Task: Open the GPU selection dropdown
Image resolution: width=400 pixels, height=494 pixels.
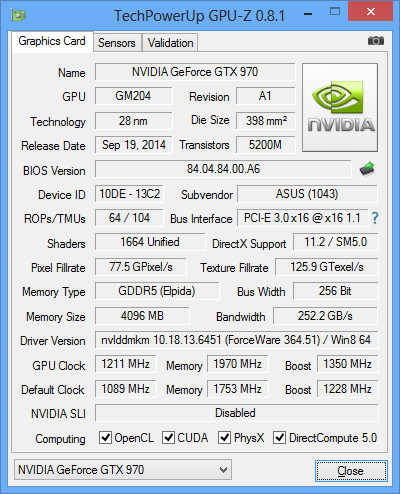Action: (x=123, y=470)
